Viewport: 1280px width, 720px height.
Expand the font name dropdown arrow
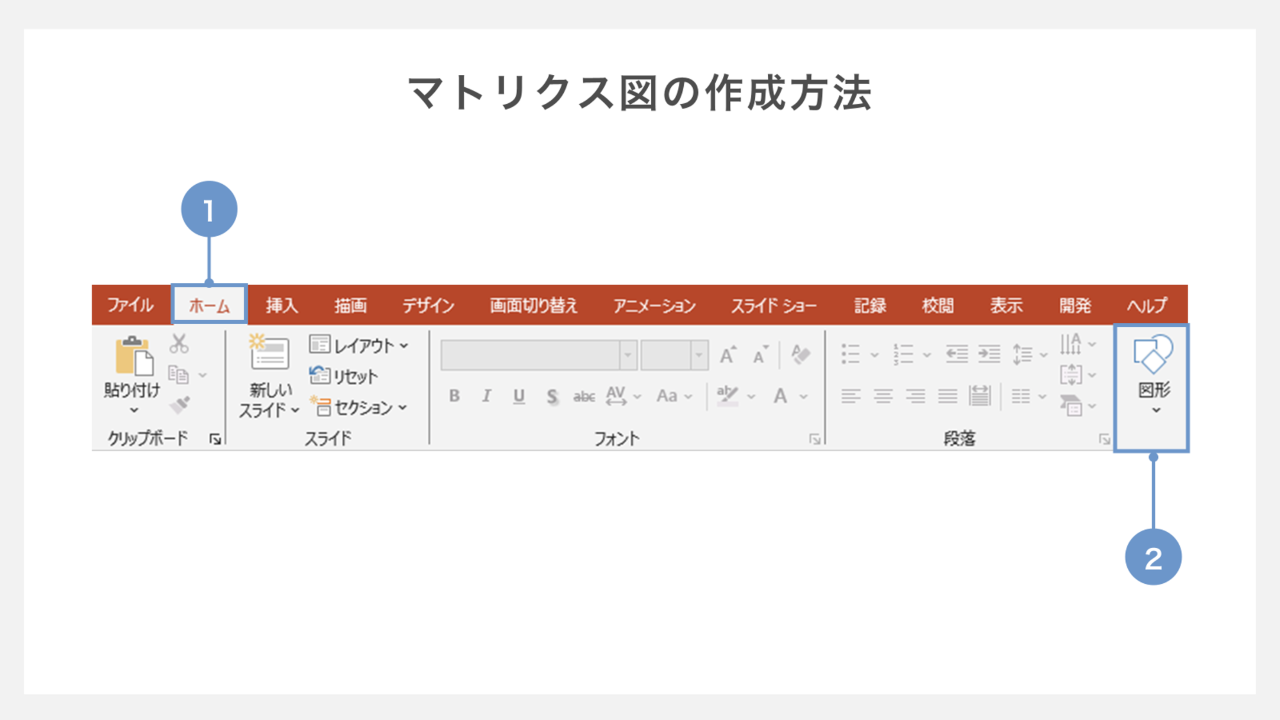coord(628,355)
